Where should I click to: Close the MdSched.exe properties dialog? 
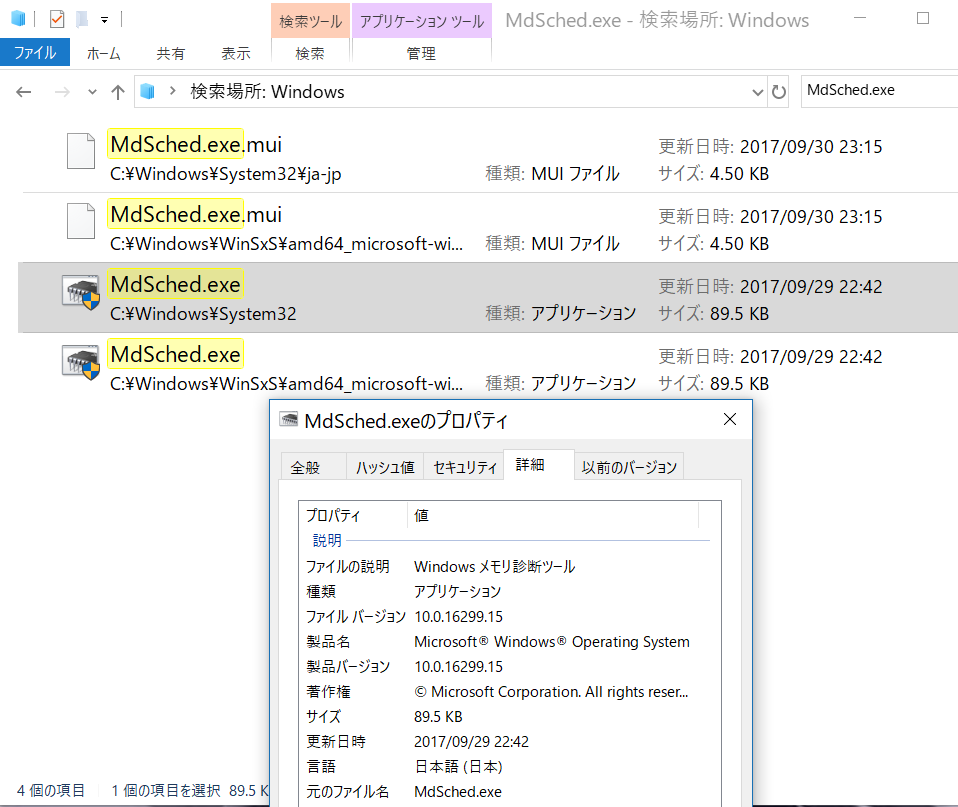pyautogui.click(x=729, y=419)
